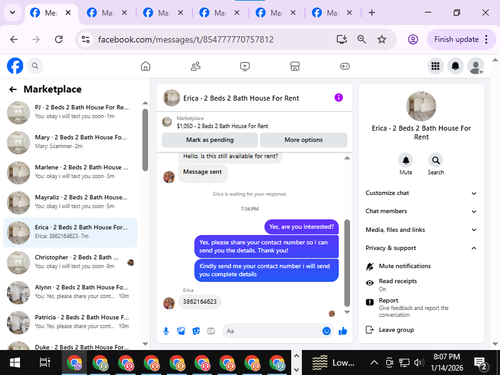The width and height of the screenshot is (500, 375).
Task: Send a thumbs-up like
Action: point(343,331)
